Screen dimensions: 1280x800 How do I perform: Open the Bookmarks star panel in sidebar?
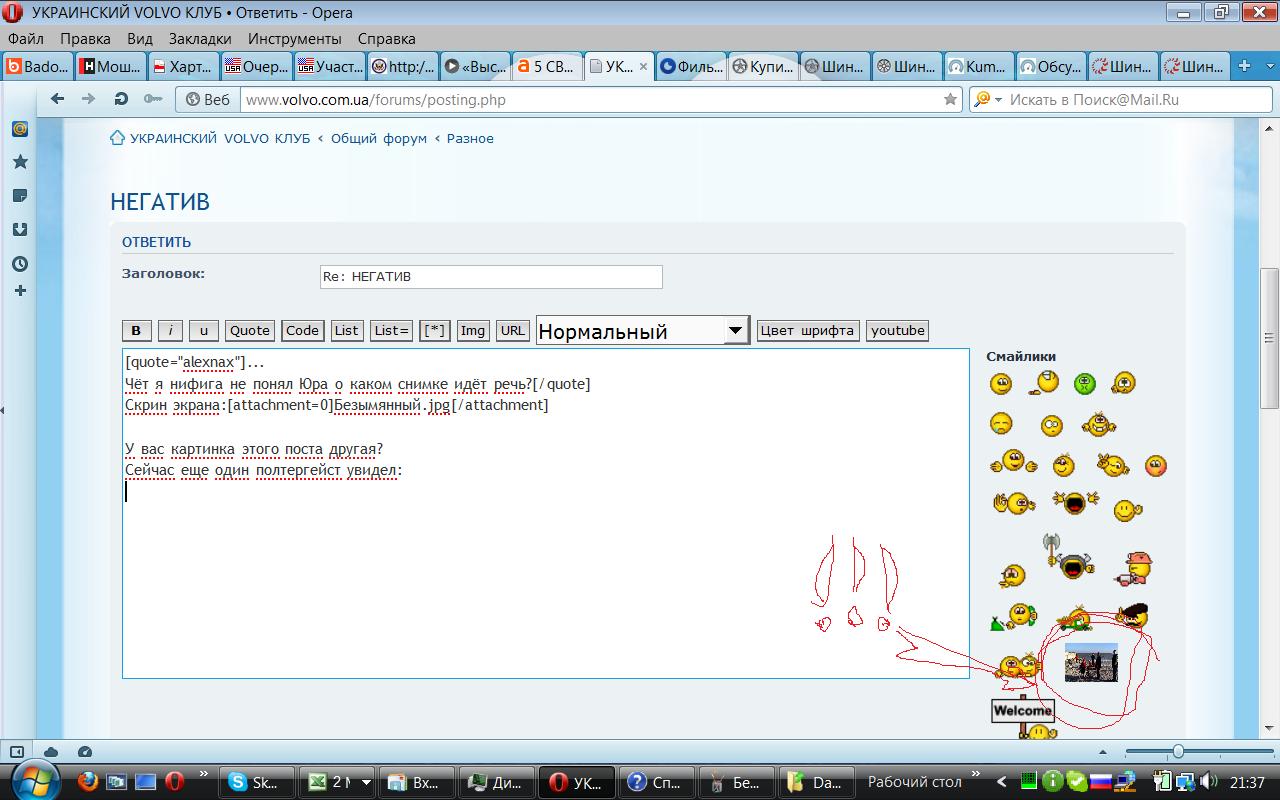point(19,162)
